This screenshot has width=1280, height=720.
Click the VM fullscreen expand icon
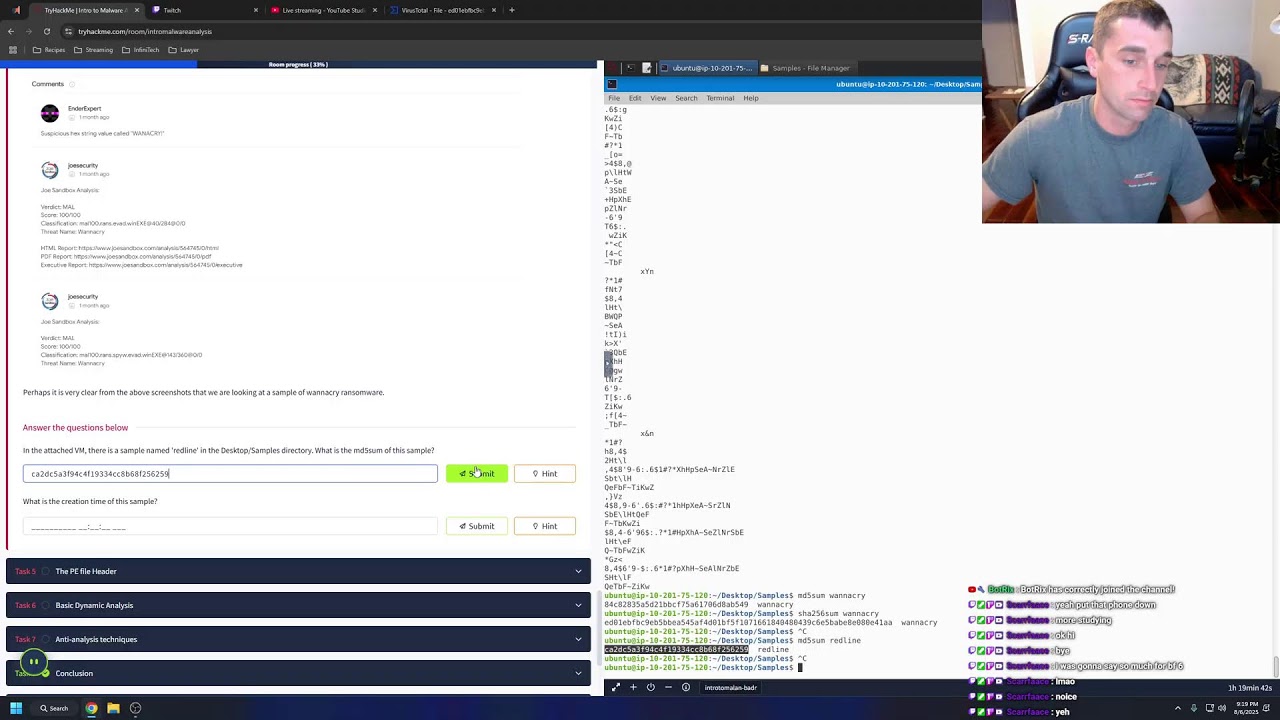click(615, 687)
